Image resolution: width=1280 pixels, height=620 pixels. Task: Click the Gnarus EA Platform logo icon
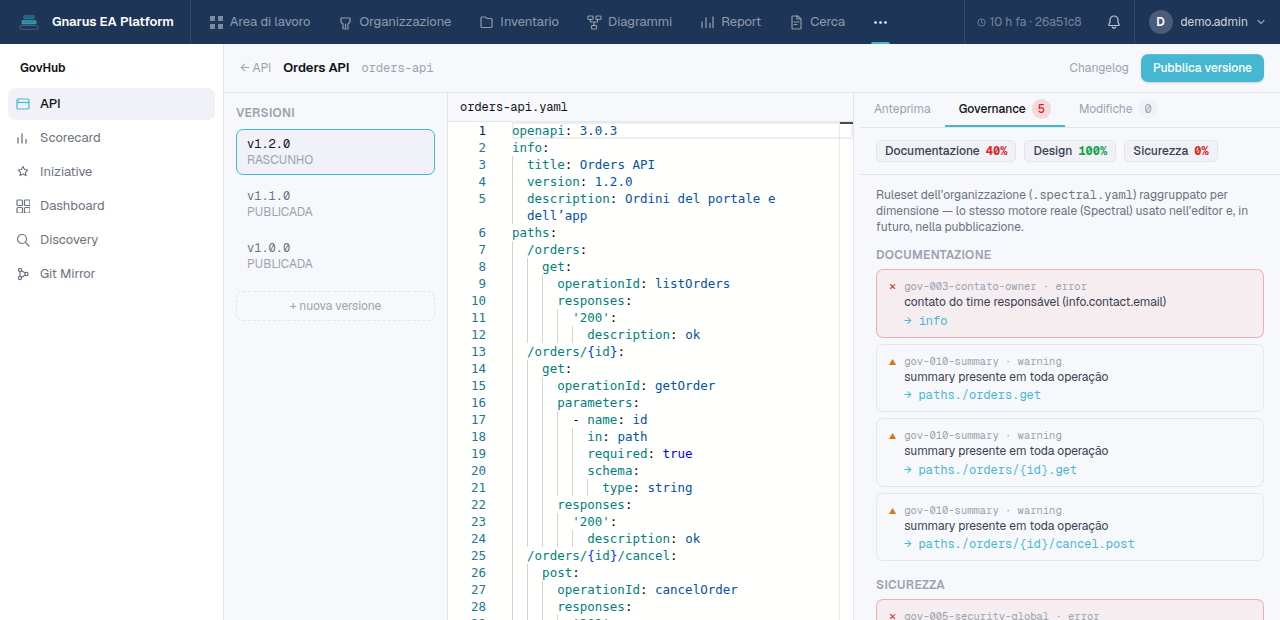29,21
